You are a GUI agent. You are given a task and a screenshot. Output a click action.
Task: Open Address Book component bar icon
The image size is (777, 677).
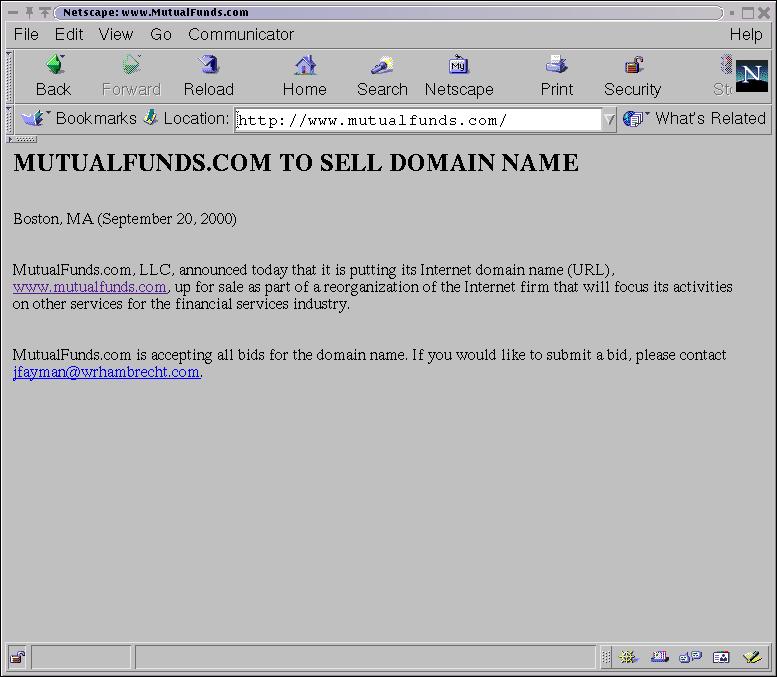(721, 657)
